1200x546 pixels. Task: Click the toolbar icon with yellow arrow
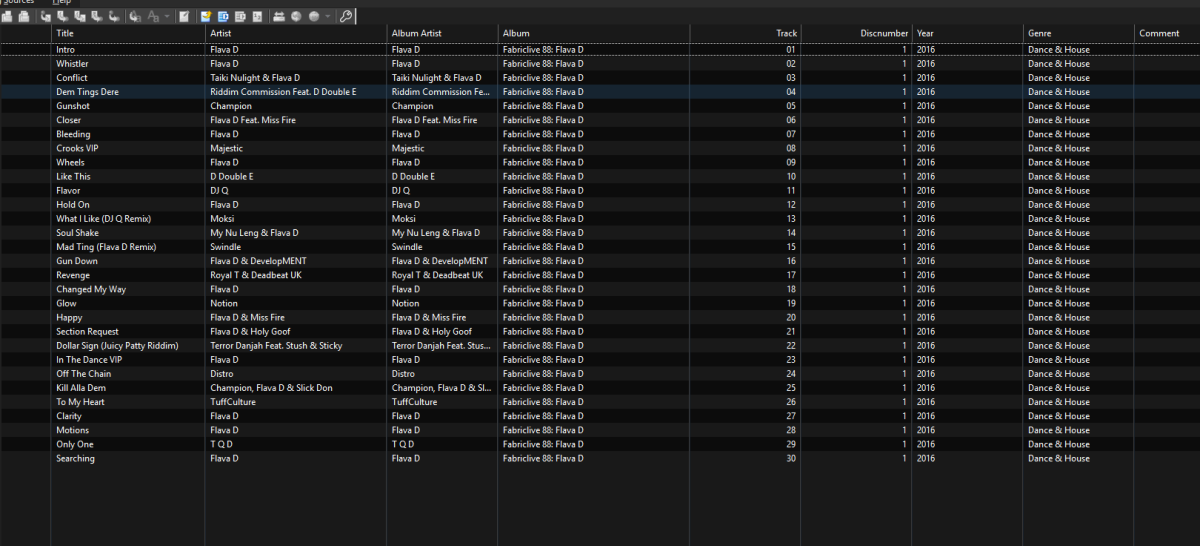pyautogui.click(x=206, y=16)
